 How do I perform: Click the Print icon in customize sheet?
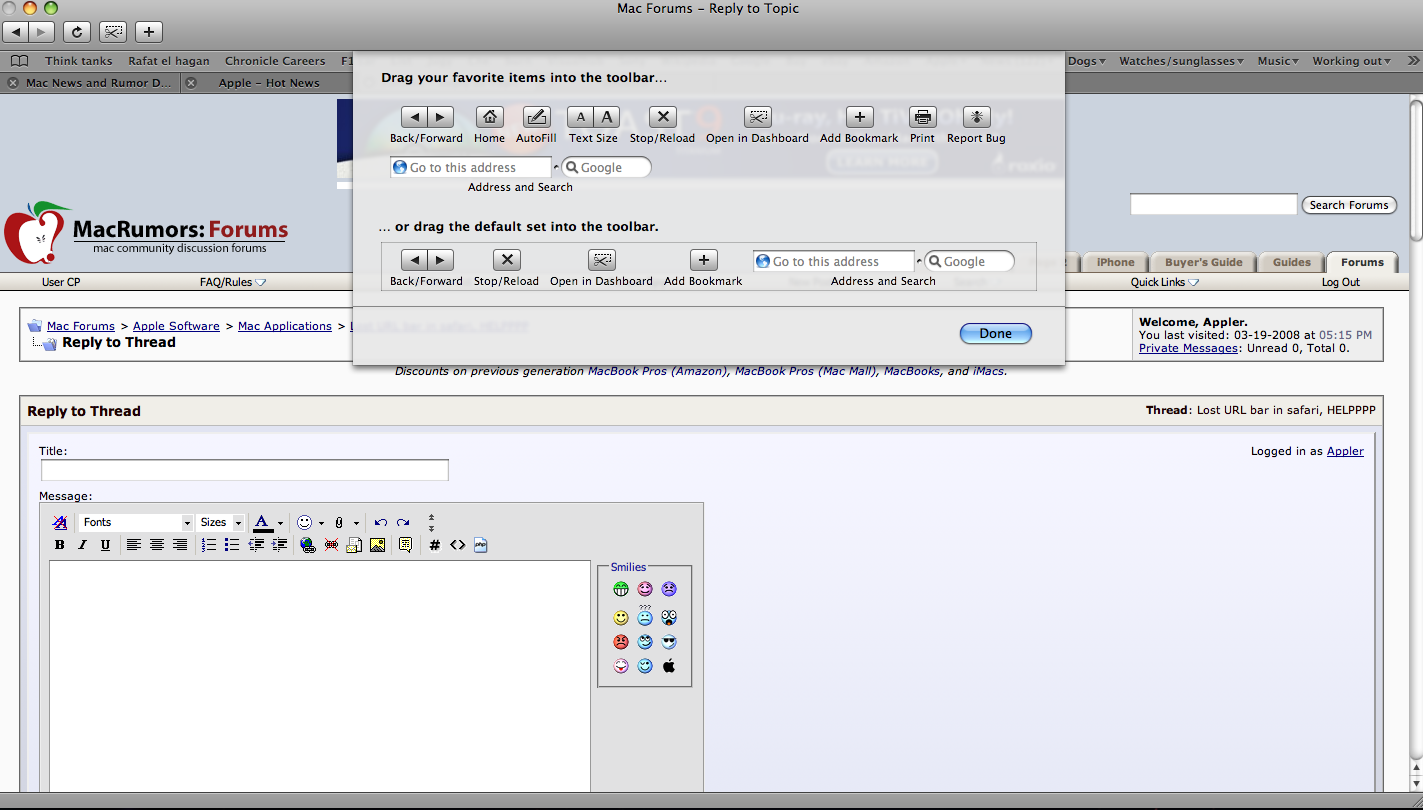coord(922,117)
